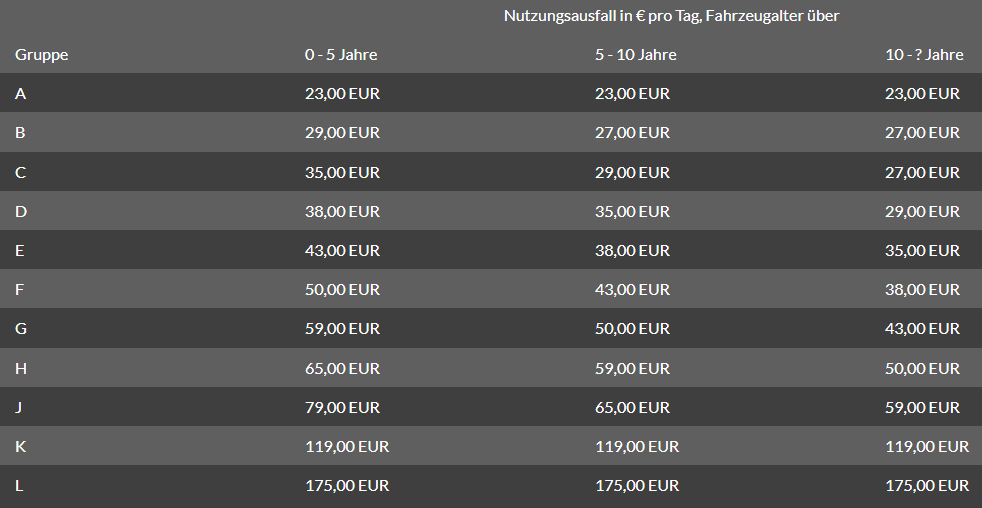Viewport: 982px width, 508px height.
Task: Click 29,00 EUR in group B's 0-5 Jahre column
Action: point(342,132)
